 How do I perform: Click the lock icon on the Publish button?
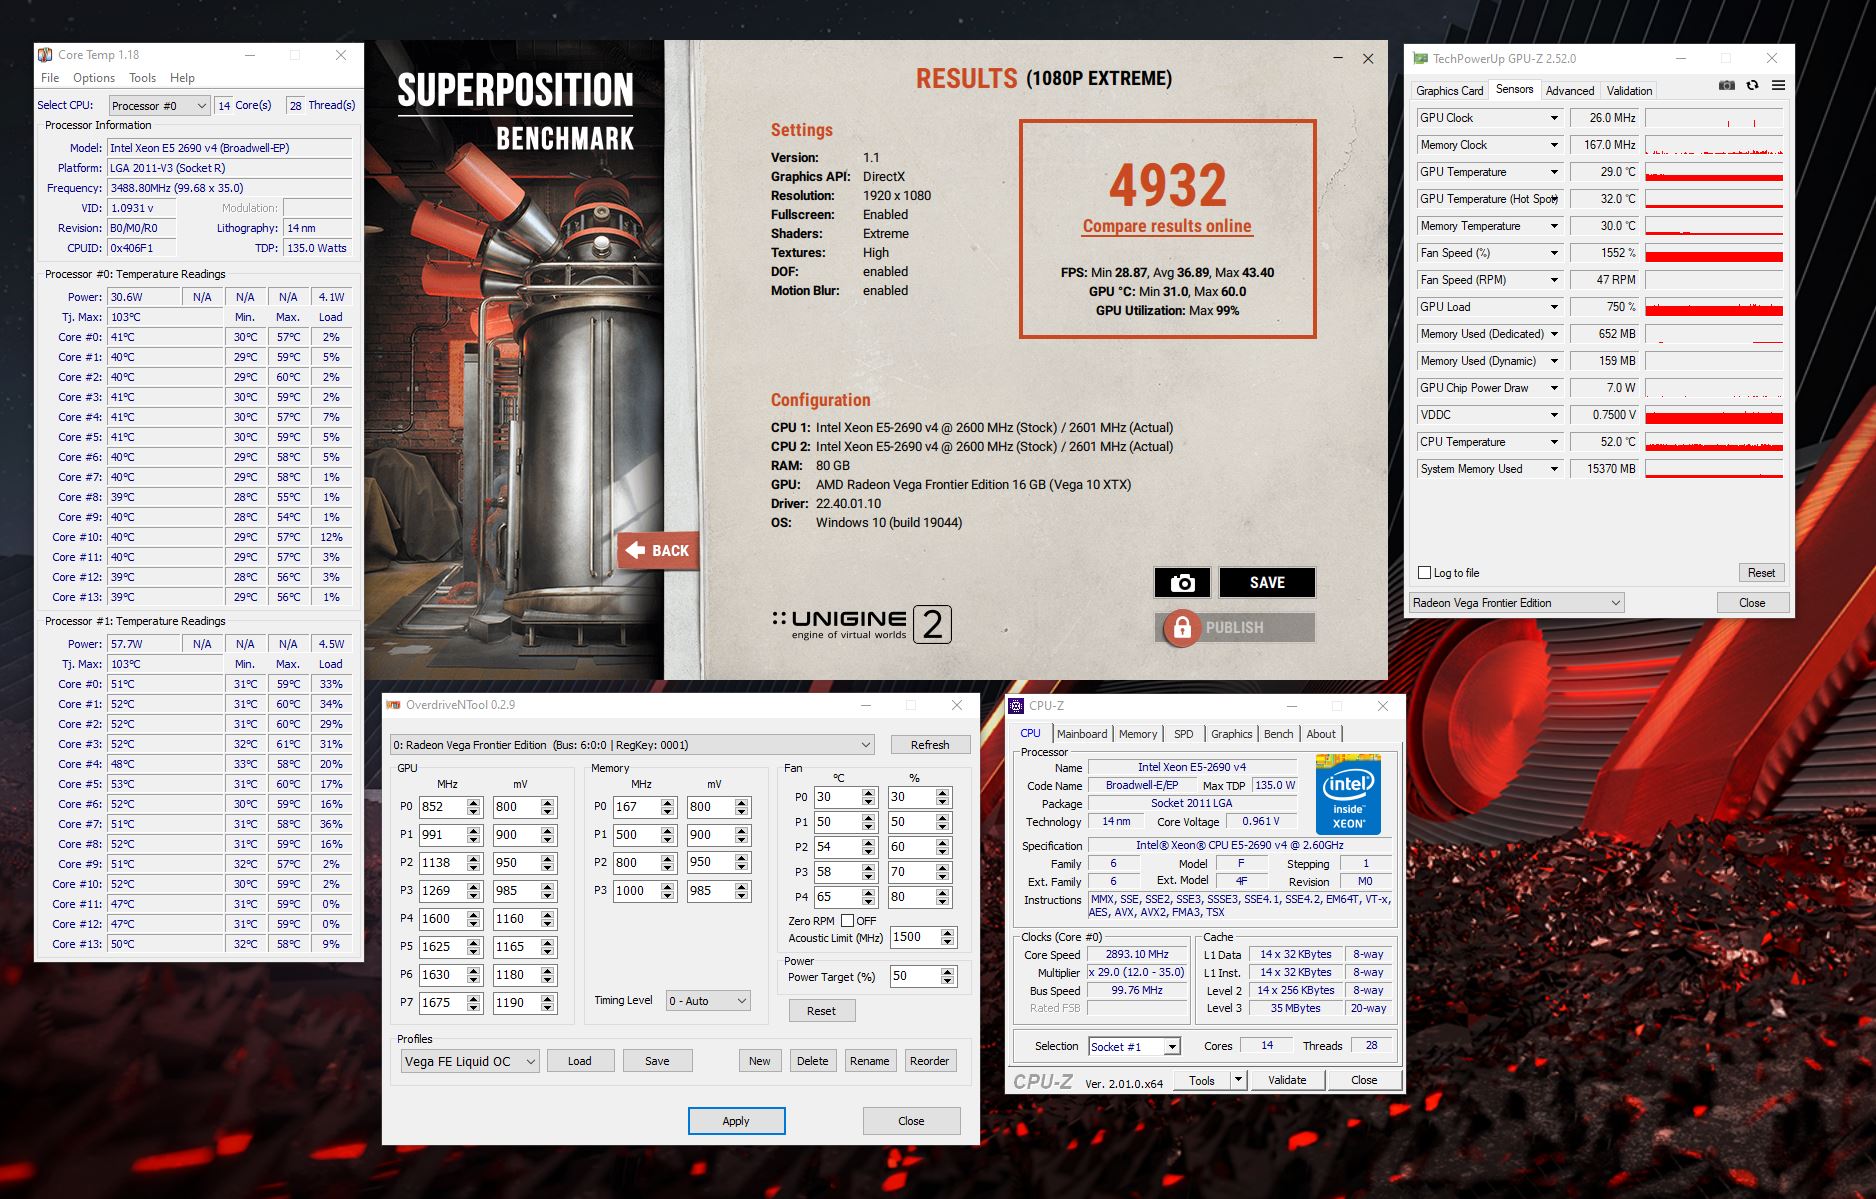click(1181, 627)
